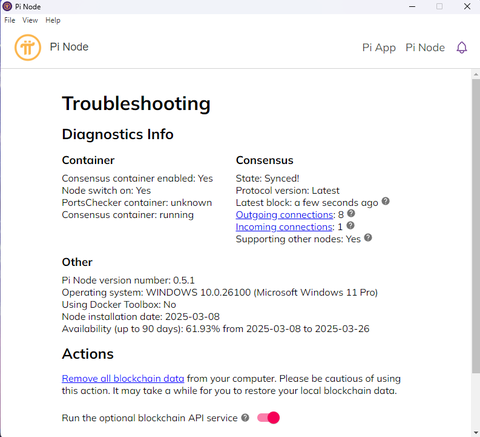The image size is (480, 437).
Task: Click the Availability 61.93% line
Action: click(216, 329)
